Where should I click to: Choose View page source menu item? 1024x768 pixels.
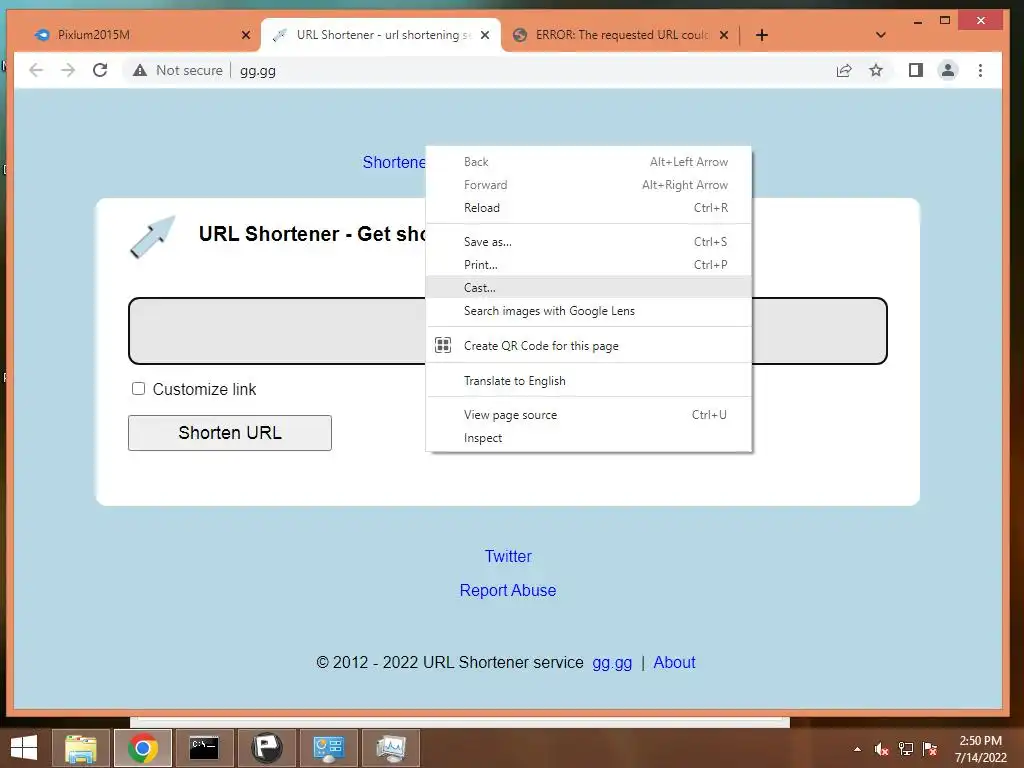tap(588, 415)
